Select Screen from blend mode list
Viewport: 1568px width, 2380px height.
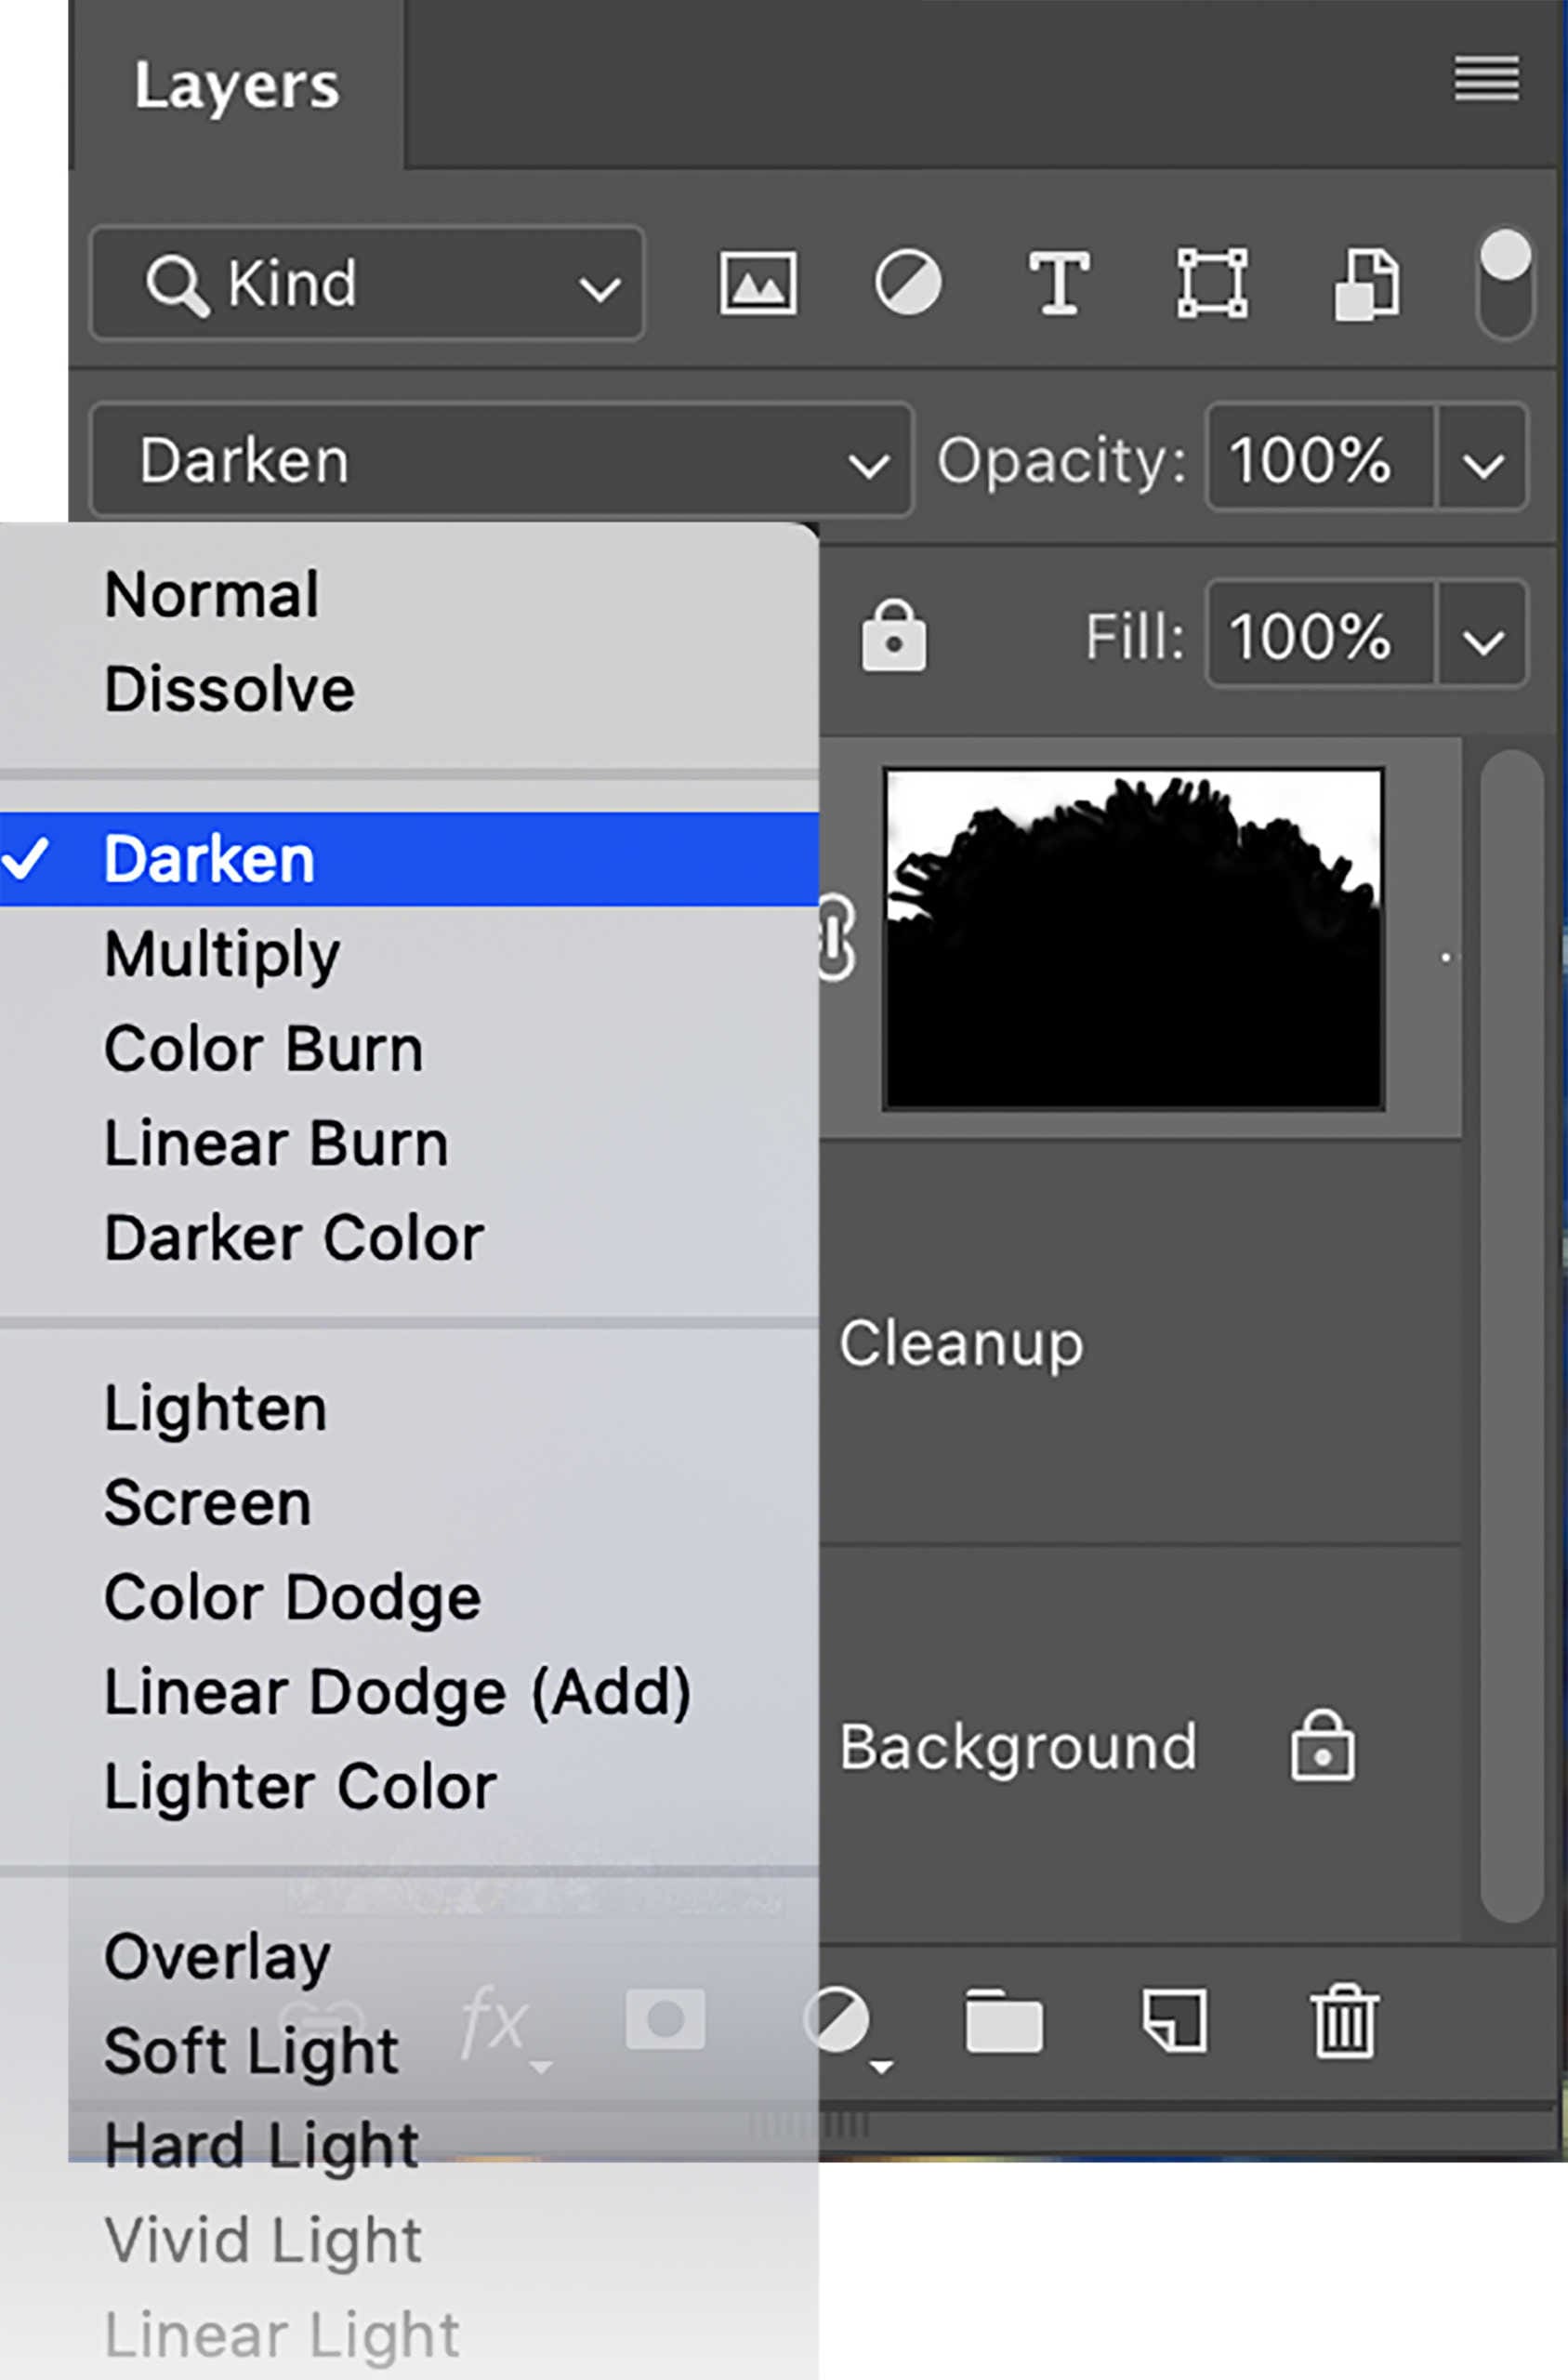208,1503
